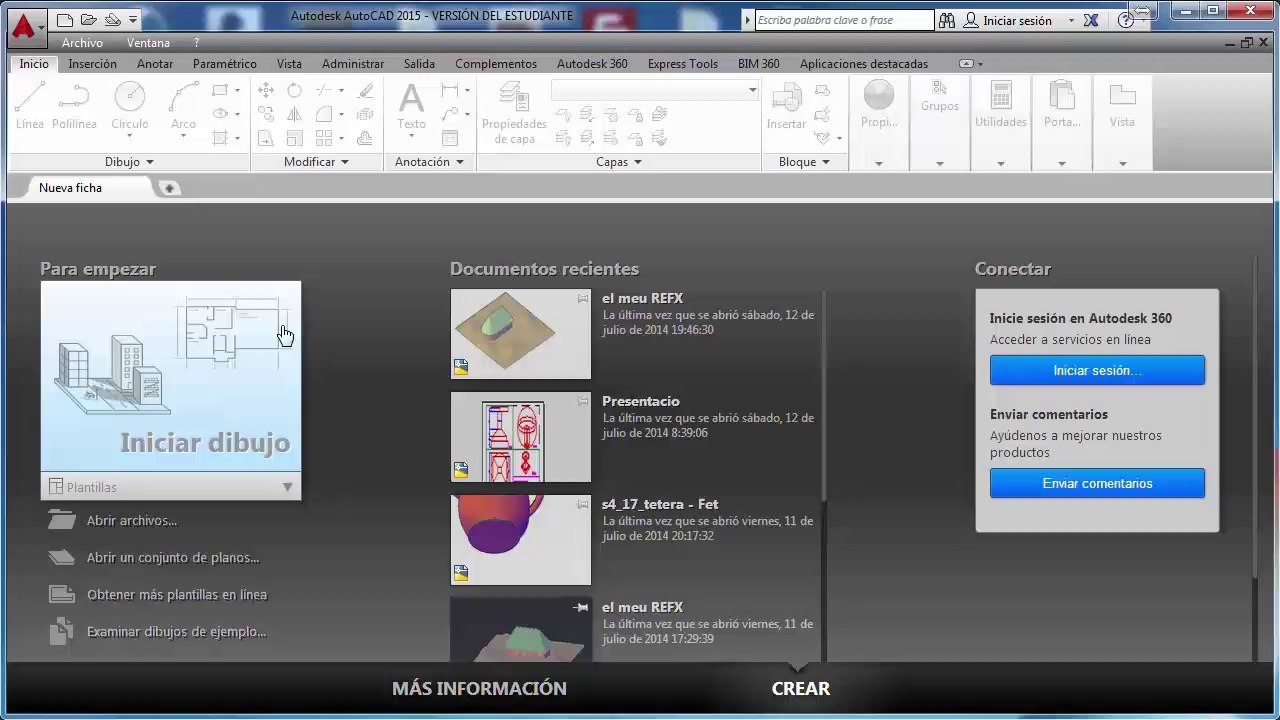Click the Iniciar dibujo tile

pyautogui.click(x=171, y=377)
